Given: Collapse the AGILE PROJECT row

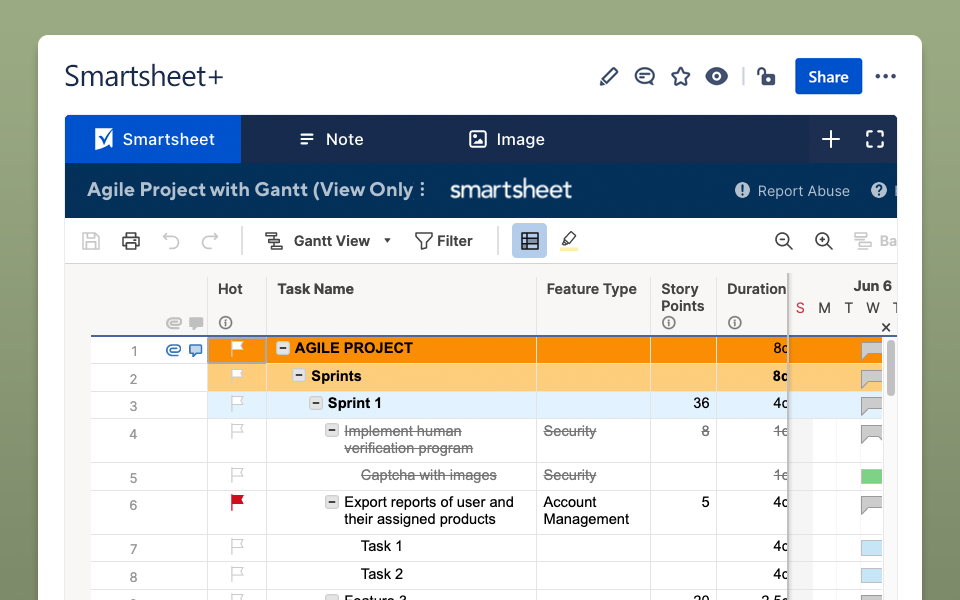Looking at the screenshot, I should pyautogui.click(x=282, y=348).
